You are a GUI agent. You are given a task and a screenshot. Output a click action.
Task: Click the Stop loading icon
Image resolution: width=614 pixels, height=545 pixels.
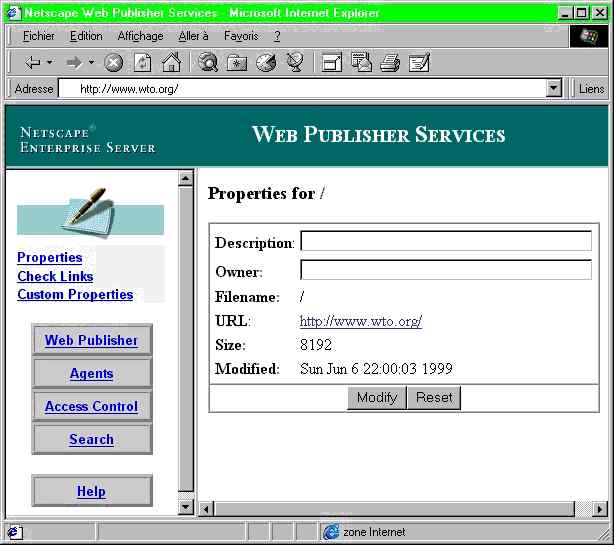tap(114, 63)
